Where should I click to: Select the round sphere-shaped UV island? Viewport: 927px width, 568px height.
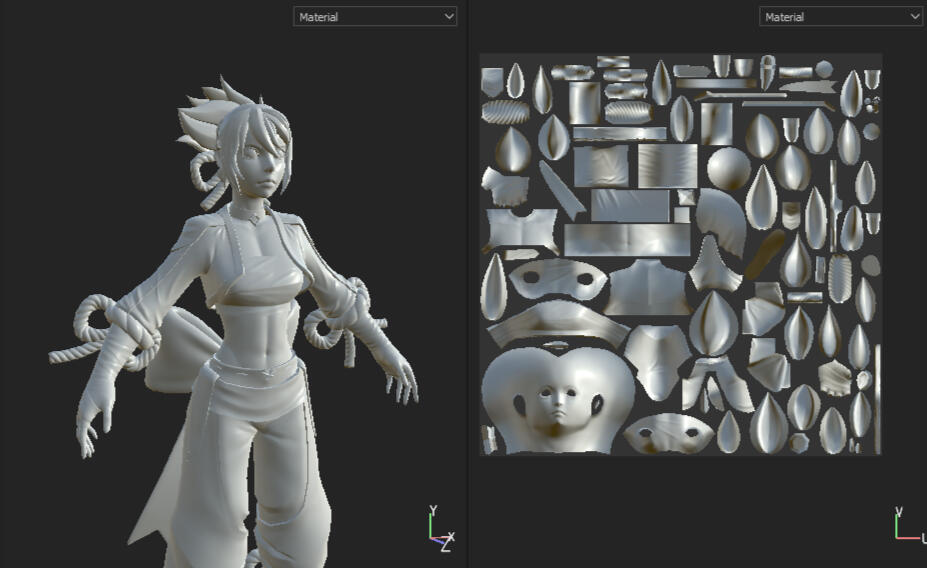pos(728,169)
